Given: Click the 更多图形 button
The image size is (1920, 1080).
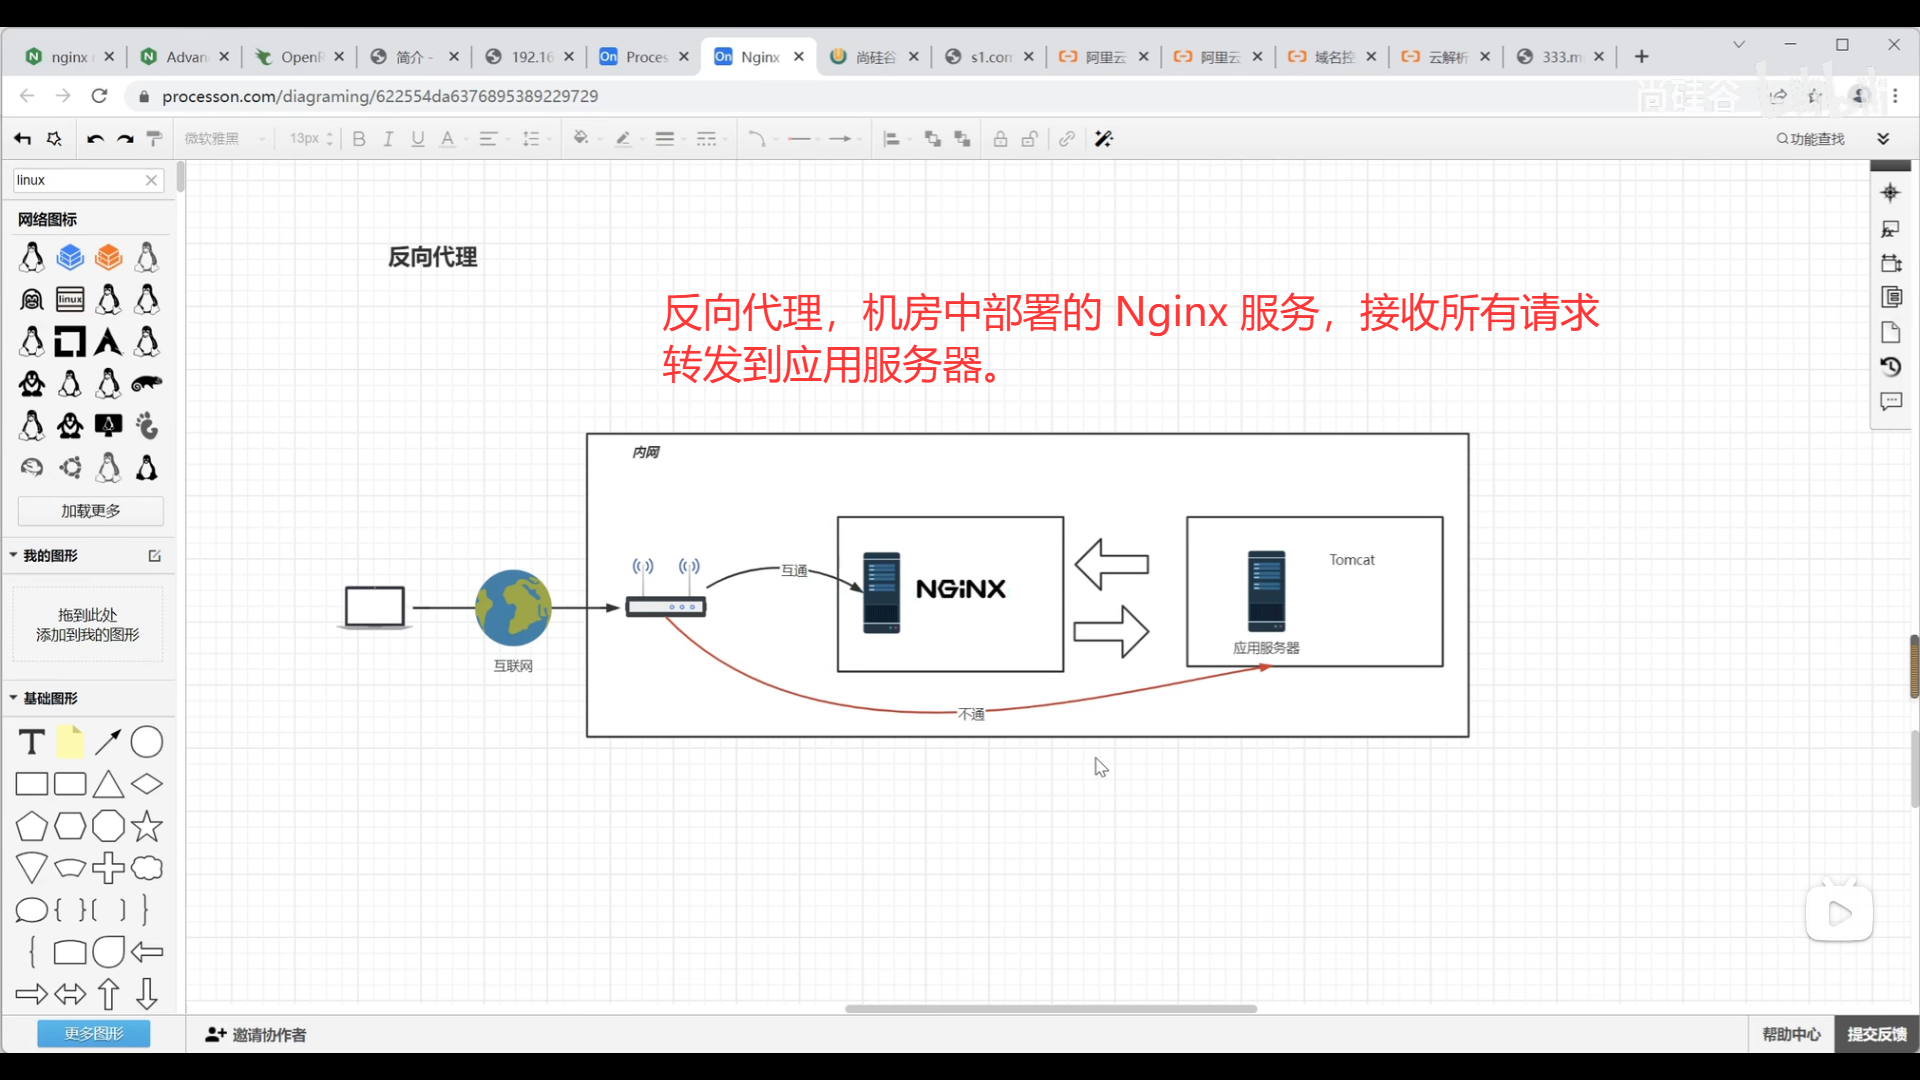Looking at the screenshot, I should (x=93, y=1033).
